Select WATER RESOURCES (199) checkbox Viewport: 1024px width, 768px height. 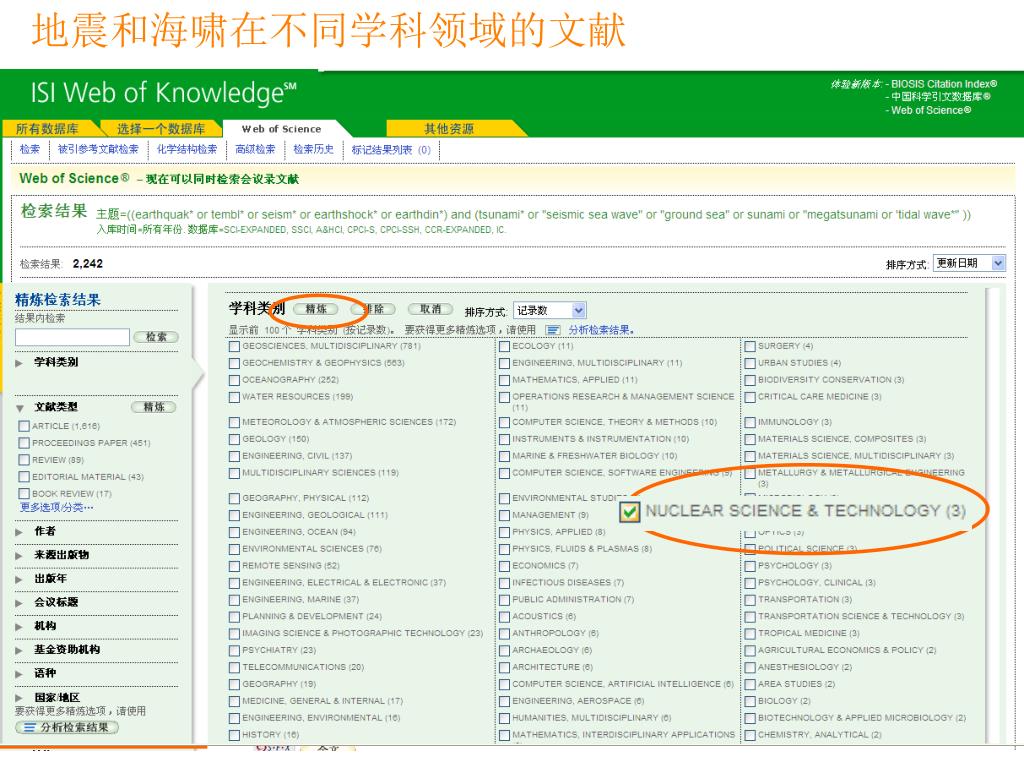[x=234, y=397]
